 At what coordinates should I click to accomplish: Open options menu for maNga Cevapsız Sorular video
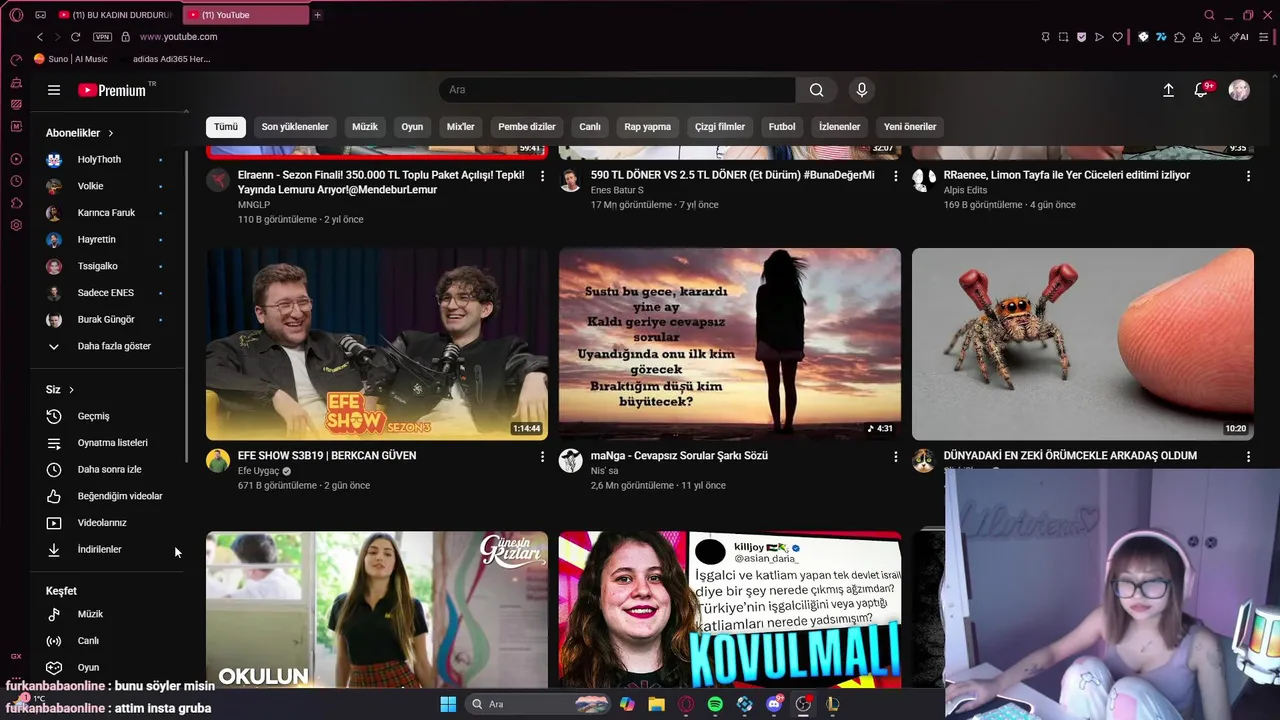[895, 456]
